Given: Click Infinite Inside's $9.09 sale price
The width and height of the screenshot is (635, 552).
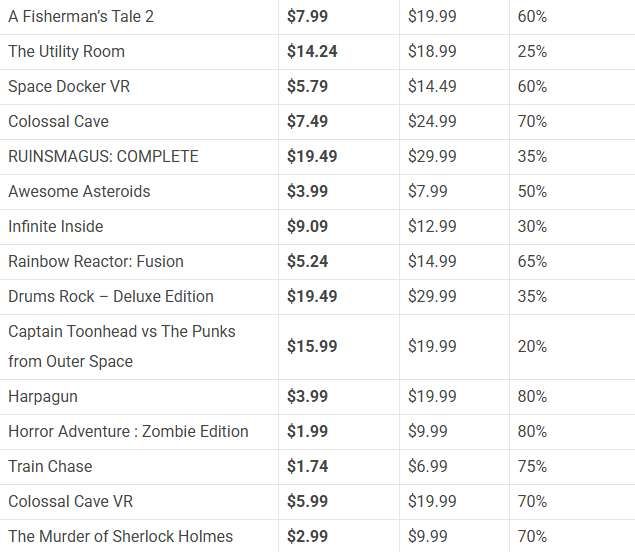Looking at the screenshot, I should (x=307, y=227).
